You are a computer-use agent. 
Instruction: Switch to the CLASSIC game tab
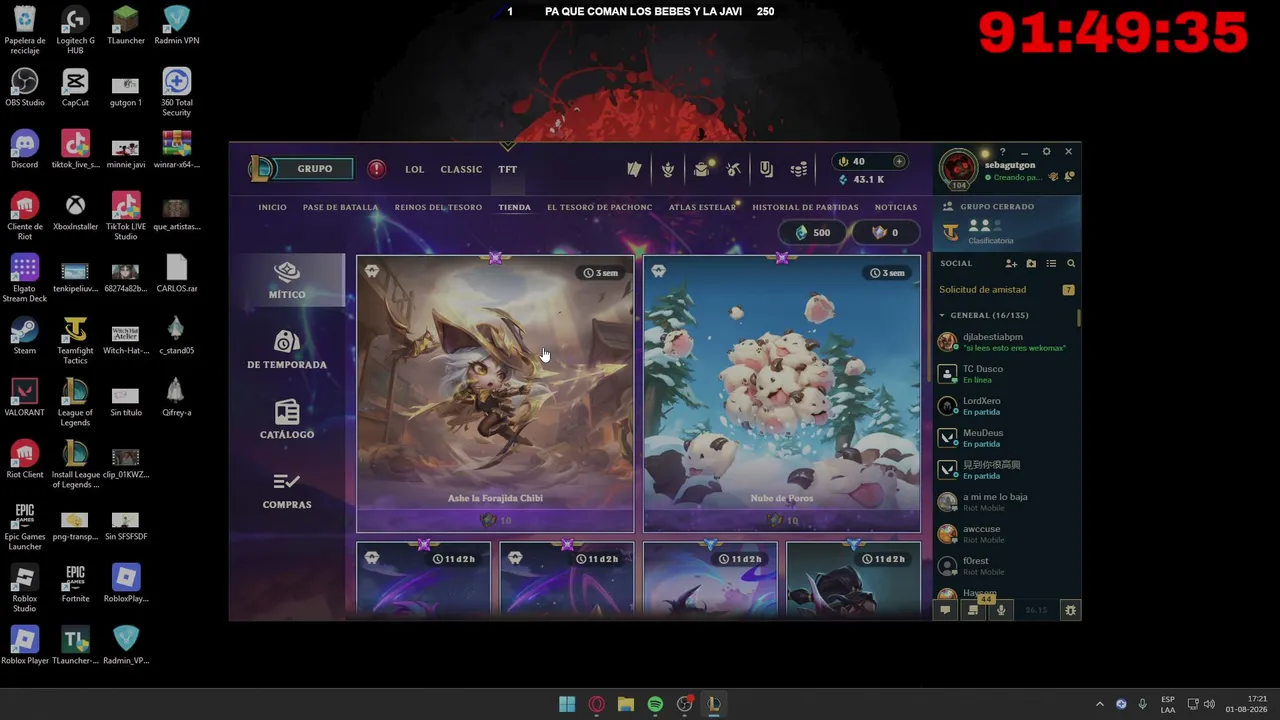pyautogui.click(x=461, y=169)
